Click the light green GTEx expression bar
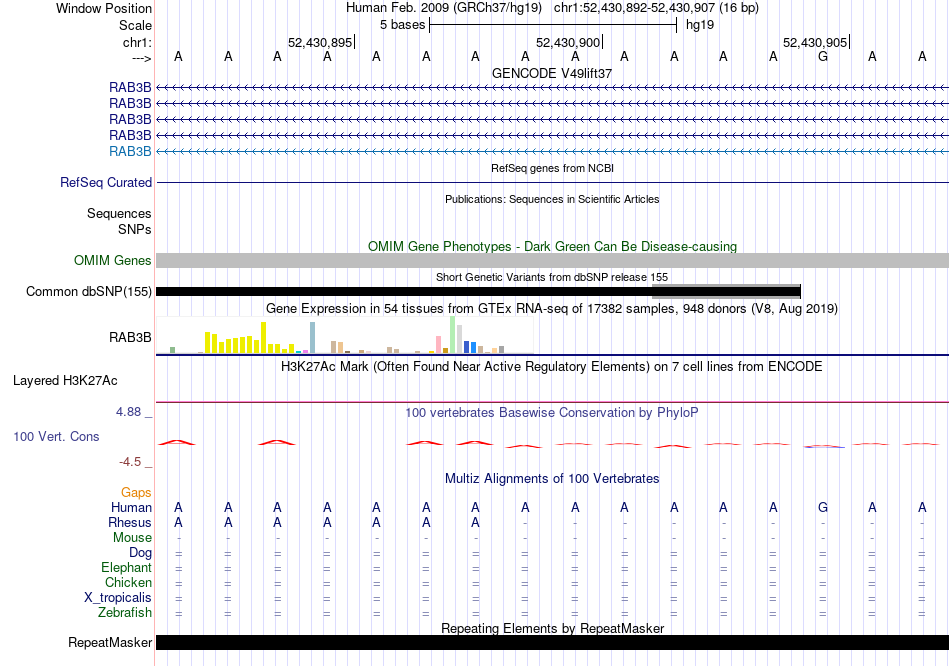This screenshot has height=666, width=950. coord(453,335)
